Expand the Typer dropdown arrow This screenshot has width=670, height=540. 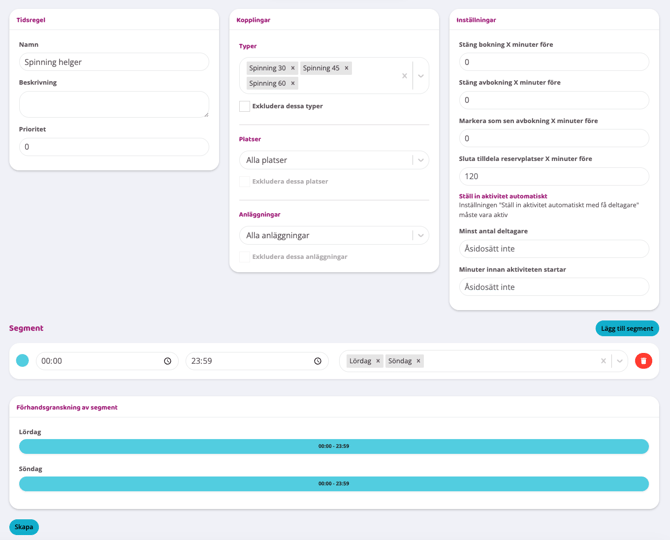[421, 76]
